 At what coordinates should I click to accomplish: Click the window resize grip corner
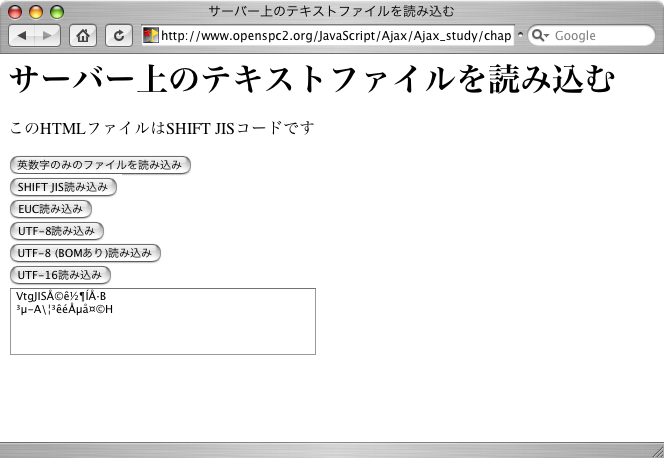click(x=655, y=449)
